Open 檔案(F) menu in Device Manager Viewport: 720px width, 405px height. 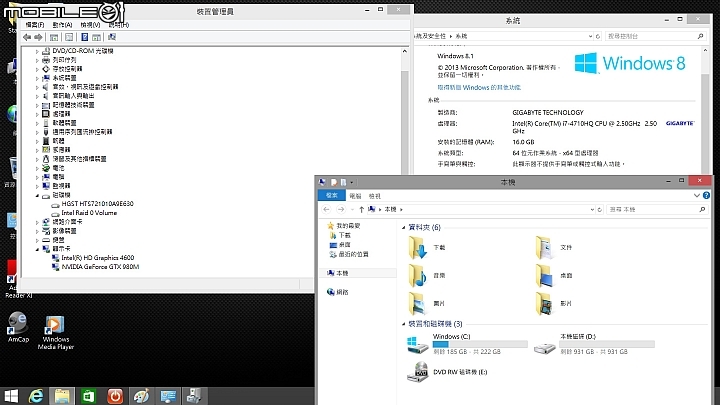35,25
